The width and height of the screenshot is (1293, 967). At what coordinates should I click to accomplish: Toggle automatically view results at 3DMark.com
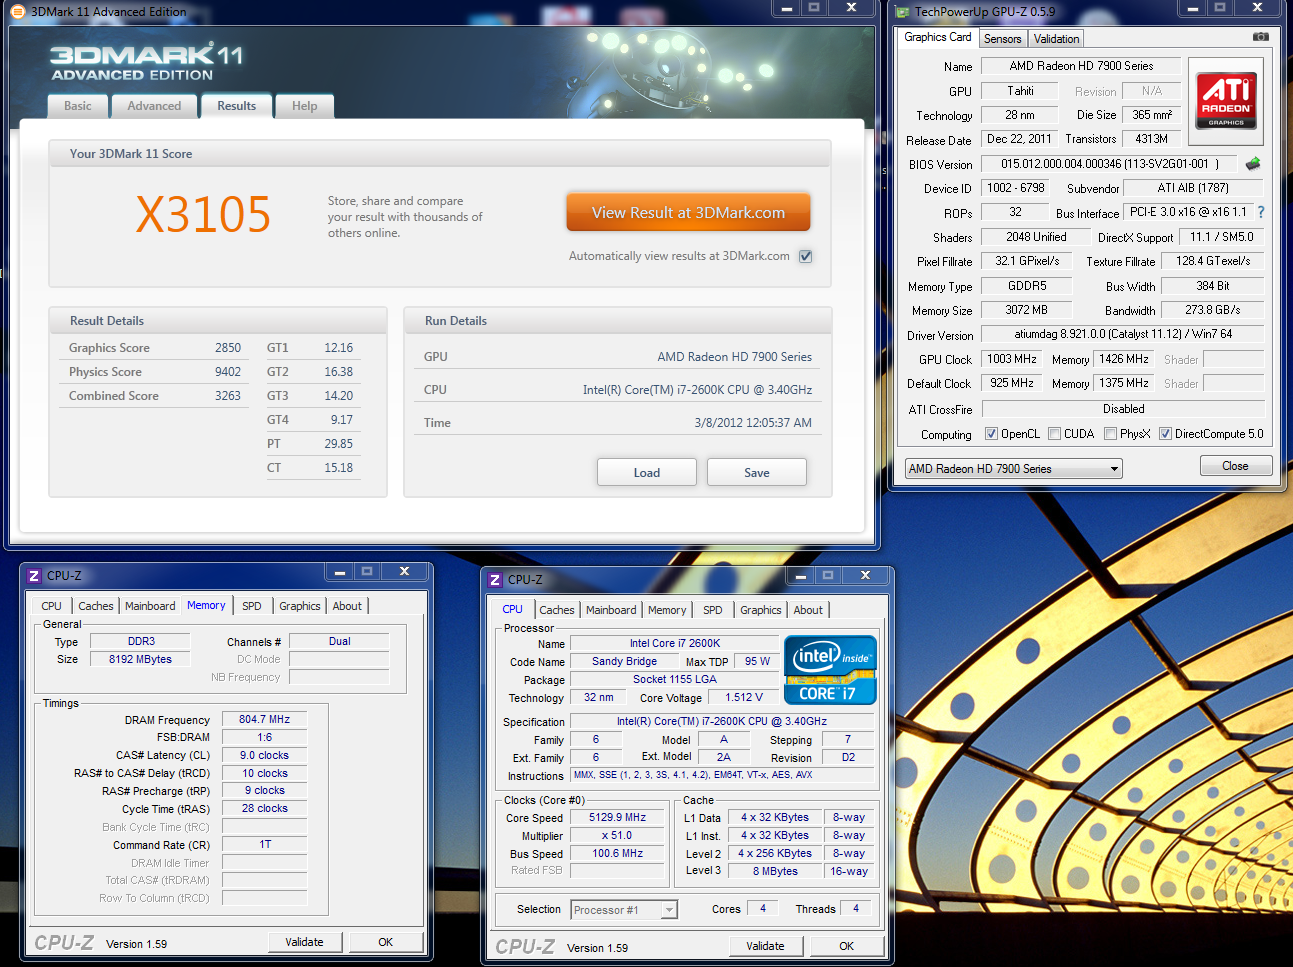(806, 256)
